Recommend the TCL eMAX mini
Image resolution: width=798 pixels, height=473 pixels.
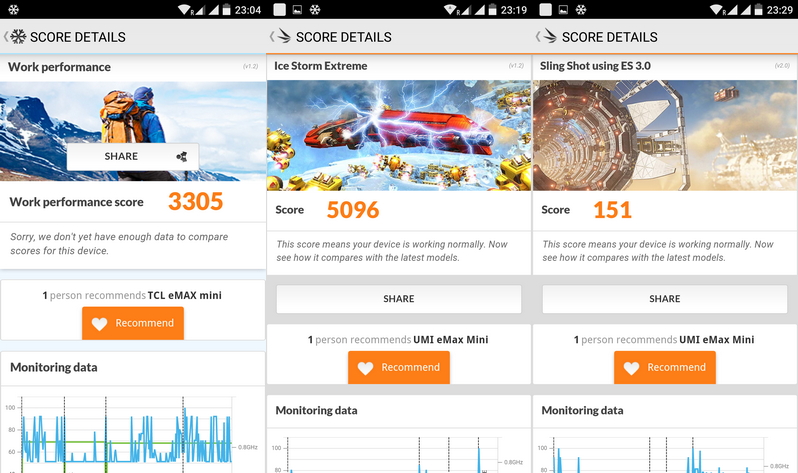[133, 323]
